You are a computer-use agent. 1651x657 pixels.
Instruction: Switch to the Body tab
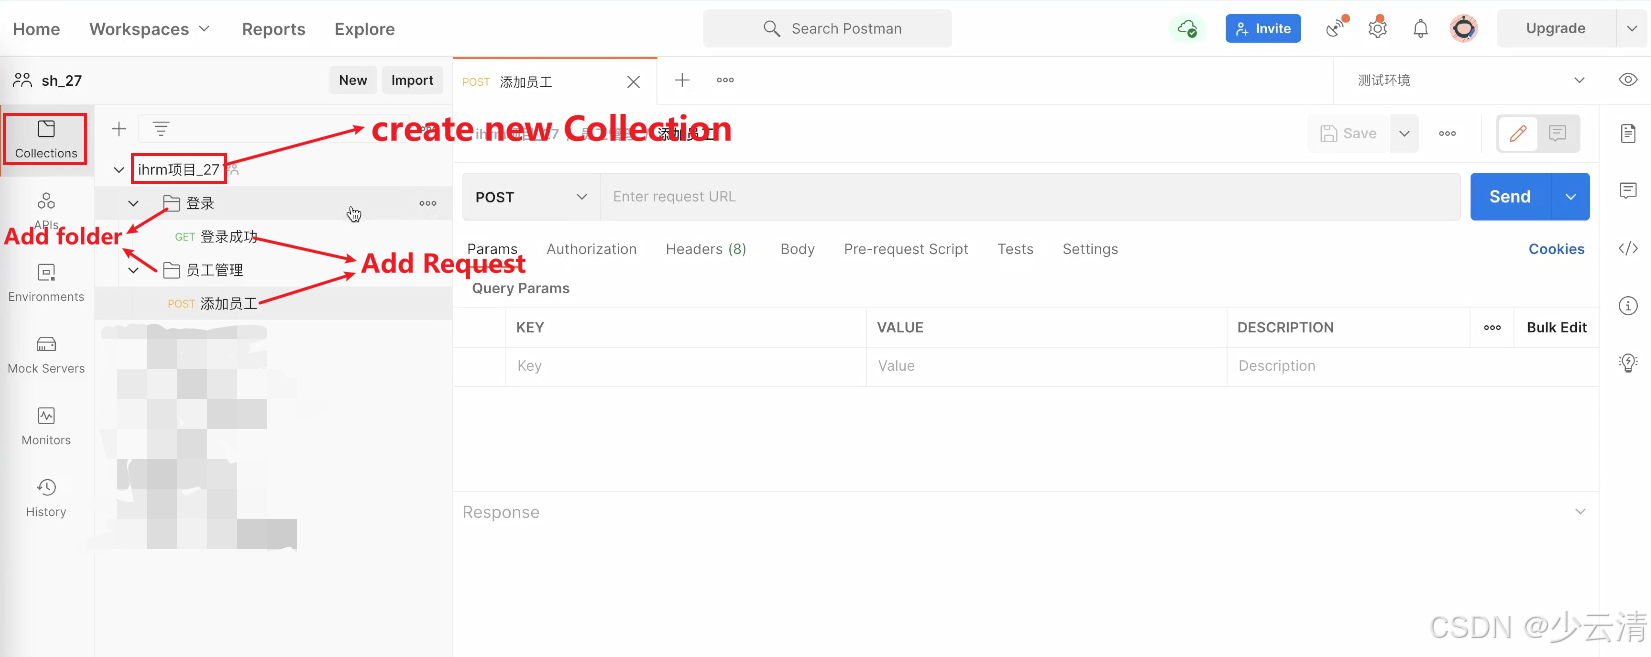(x=798, y=249)
